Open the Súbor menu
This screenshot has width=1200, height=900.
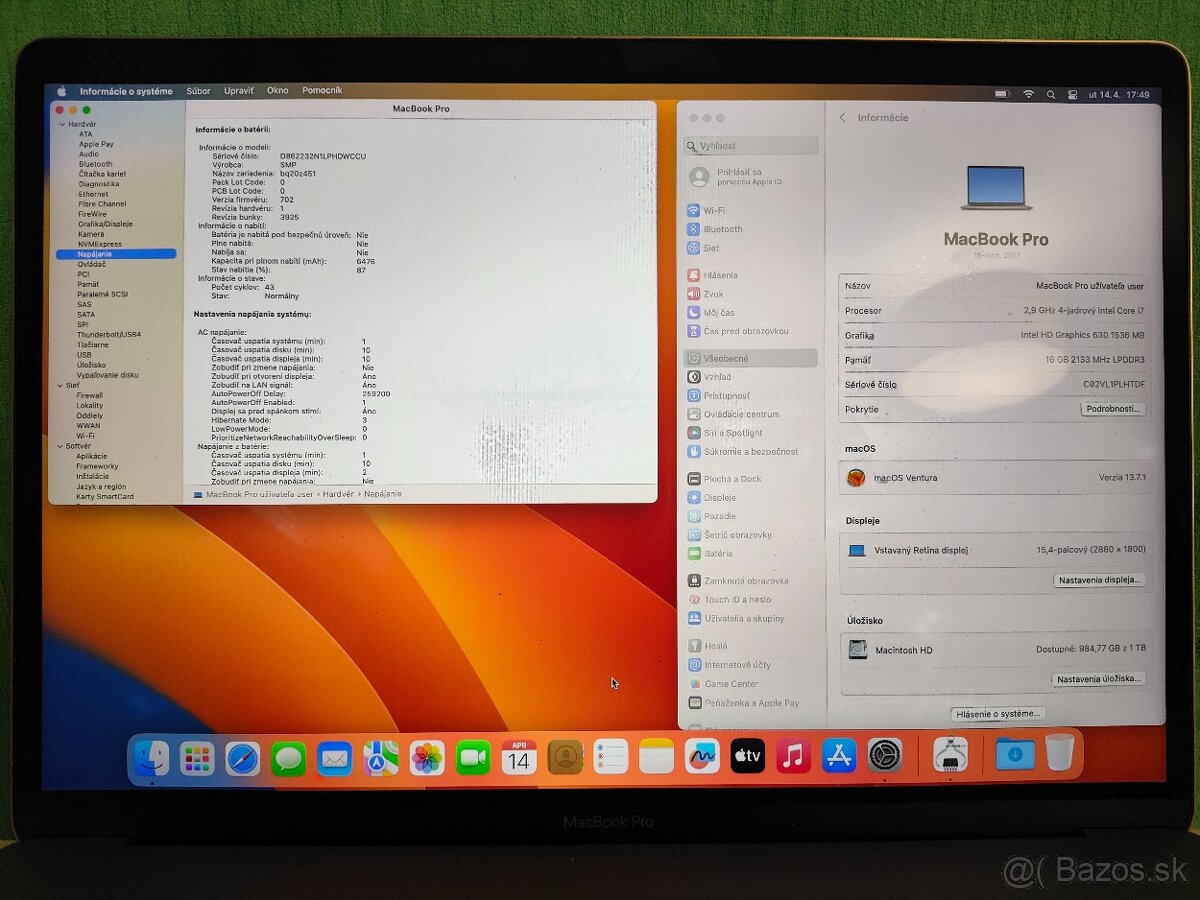click(198, 90)
